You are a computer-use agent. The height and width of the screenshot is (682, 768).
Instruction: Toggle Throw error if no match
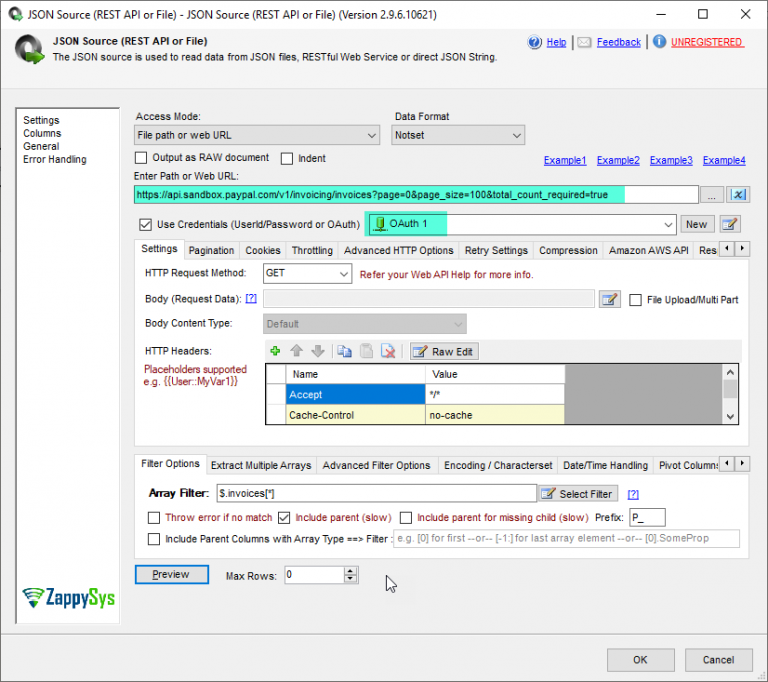click(154, 517)
